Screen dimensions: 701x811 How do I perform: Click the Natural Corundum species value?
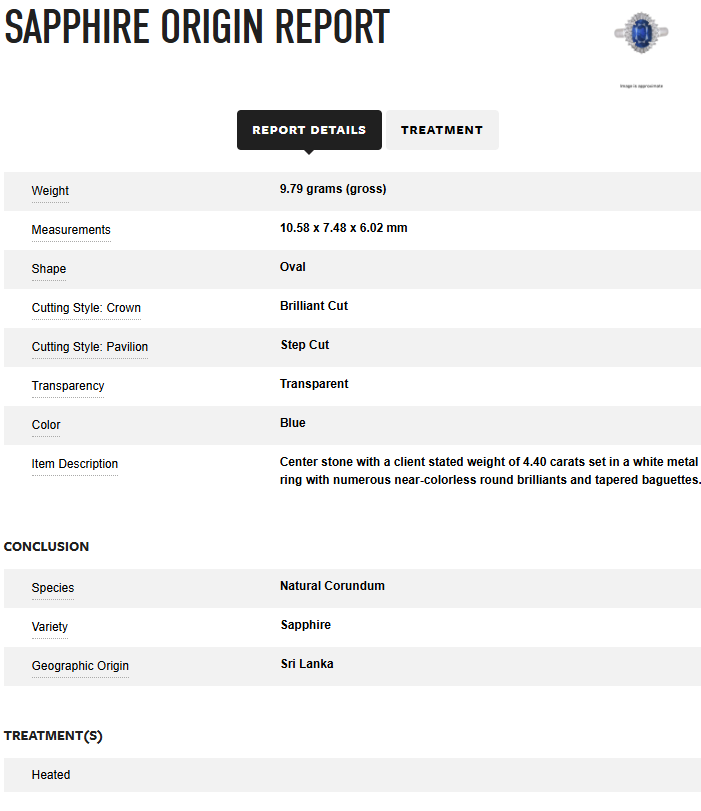tap(332, 586)
